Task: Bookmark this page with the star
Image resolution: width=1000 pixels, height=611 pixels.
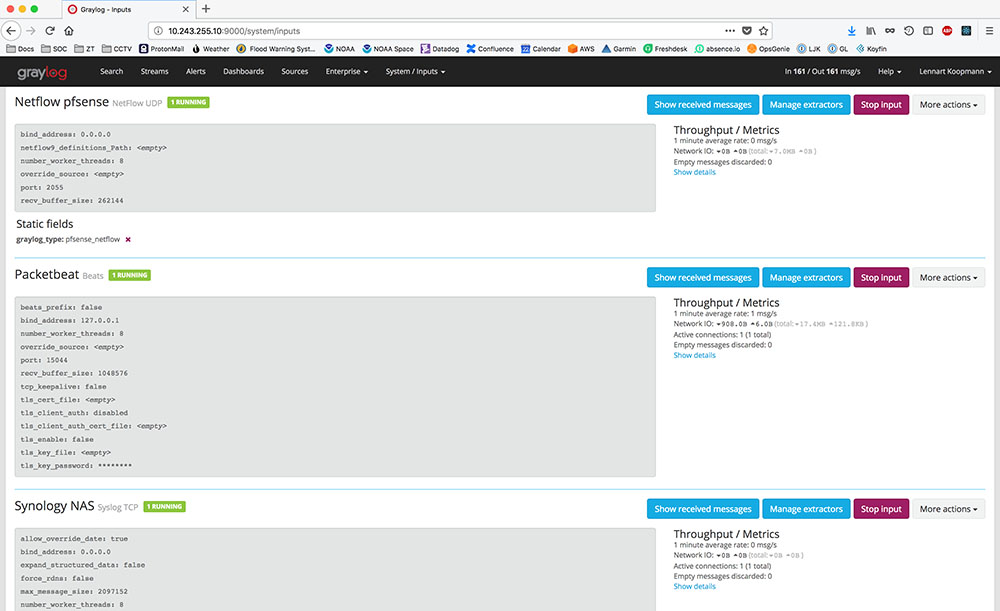Action: point(763,31)
